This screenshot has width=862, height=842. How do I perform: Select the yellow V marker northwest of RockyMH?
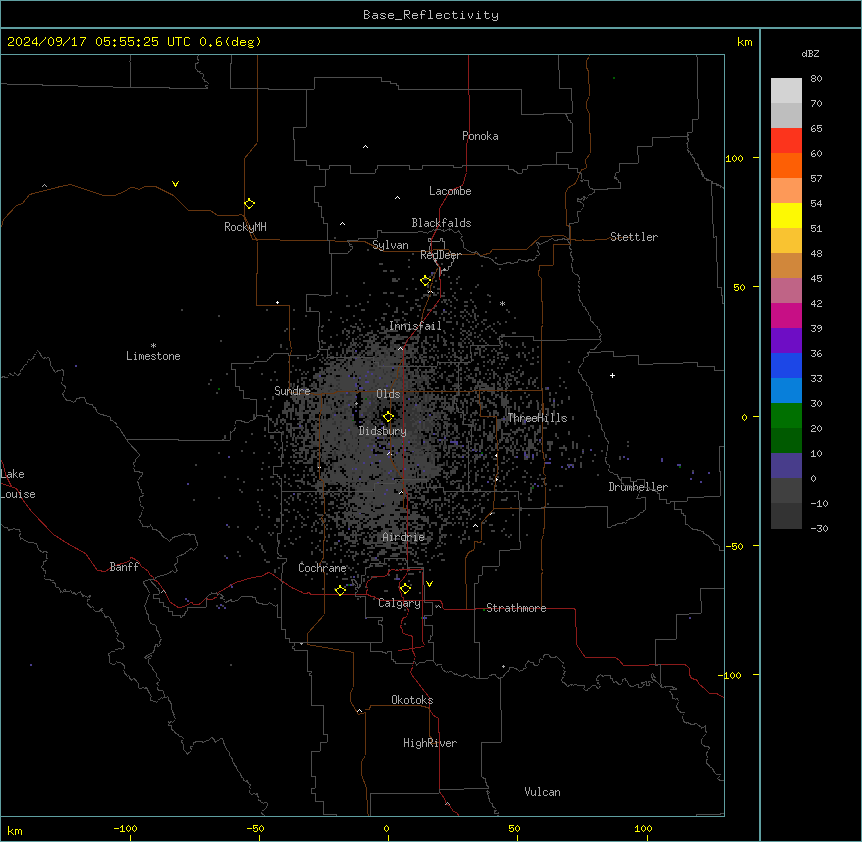pos(175,184)
